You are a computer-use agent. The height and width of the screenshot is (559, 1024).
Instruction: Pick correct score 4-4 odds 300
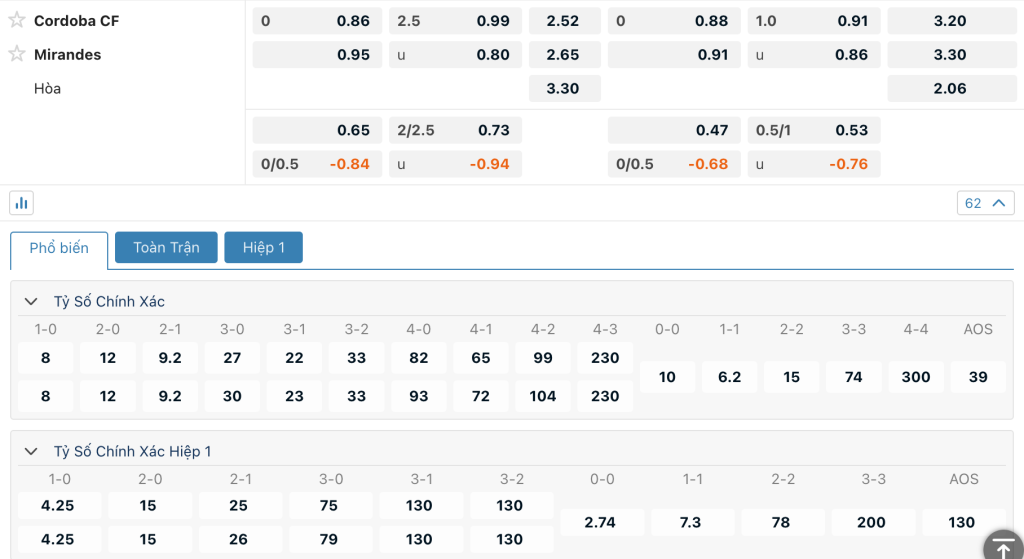[916, 377]
